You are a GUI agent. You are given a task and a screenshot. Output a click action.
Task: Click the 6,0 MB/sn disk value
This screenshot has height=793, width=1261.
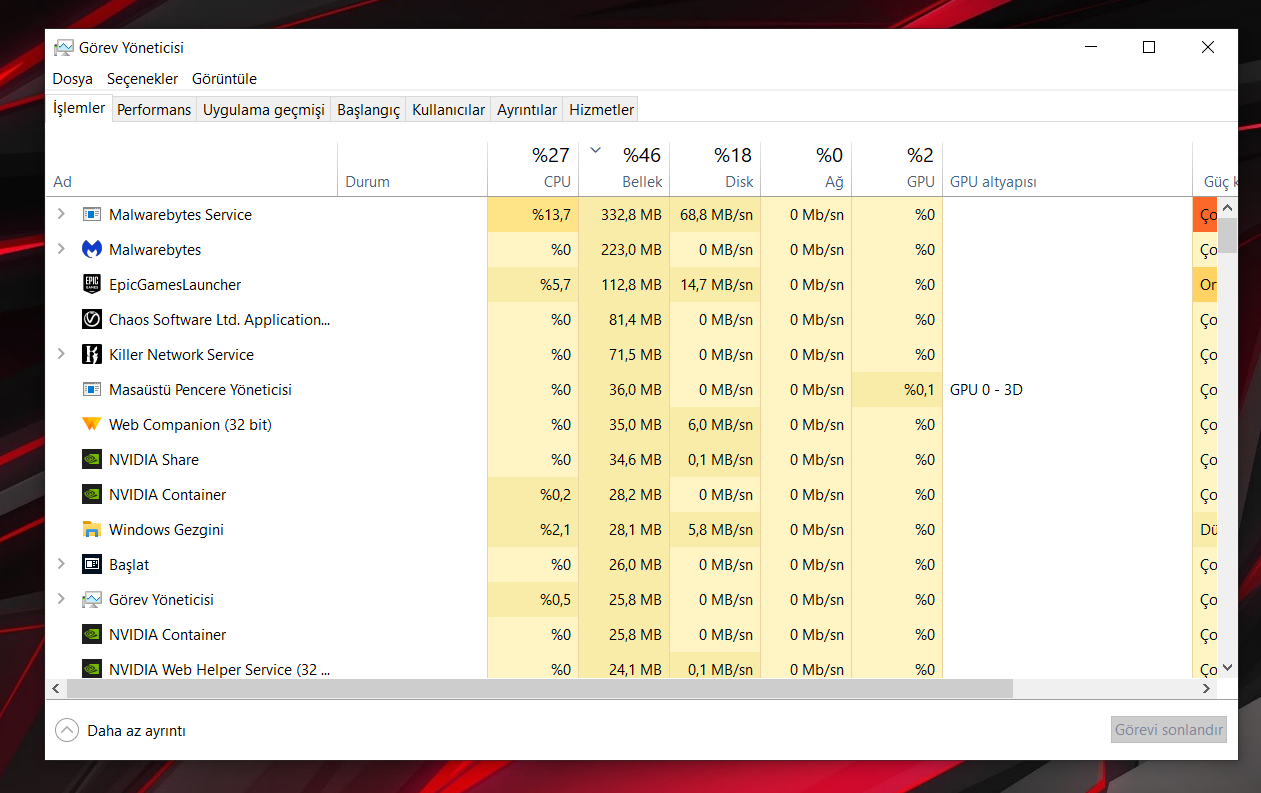(720, 425)
